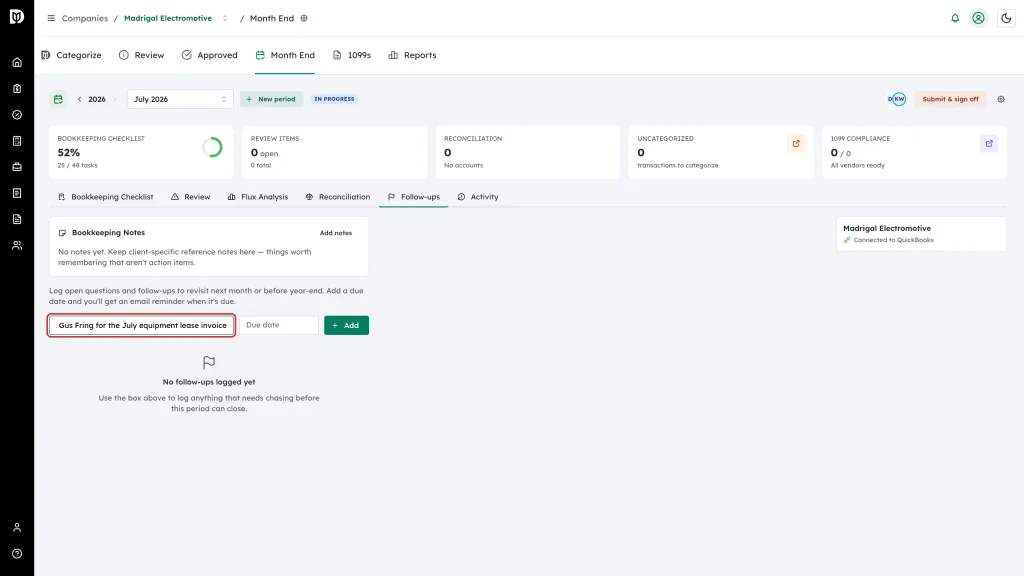Open the compass icon in sidebar
This screenshot has width=1024, height=576.
(17, 115)
